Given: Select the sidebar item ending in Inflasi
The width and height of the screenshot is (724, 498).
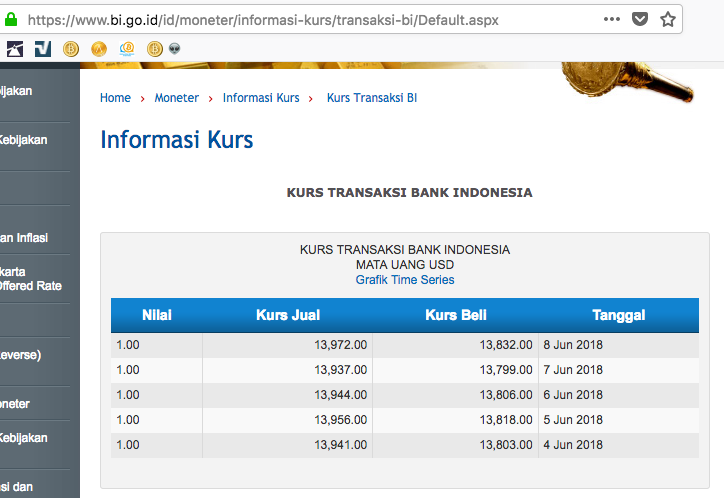Looking at the screenshot, I should click(x=24, y=238).
